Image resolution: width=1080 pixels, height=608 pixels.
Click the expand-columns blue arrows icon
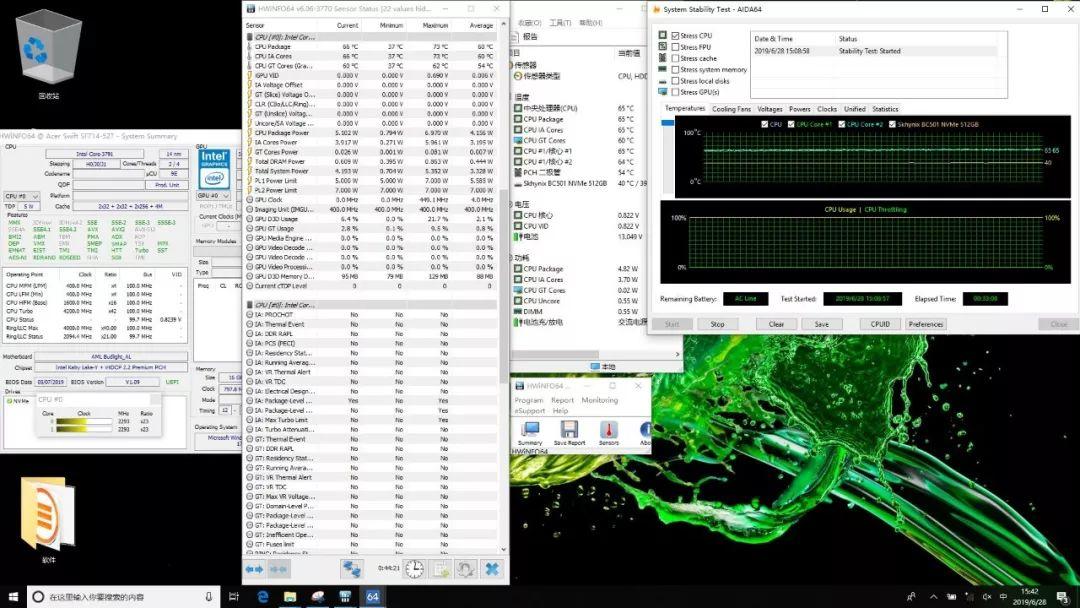254,568
